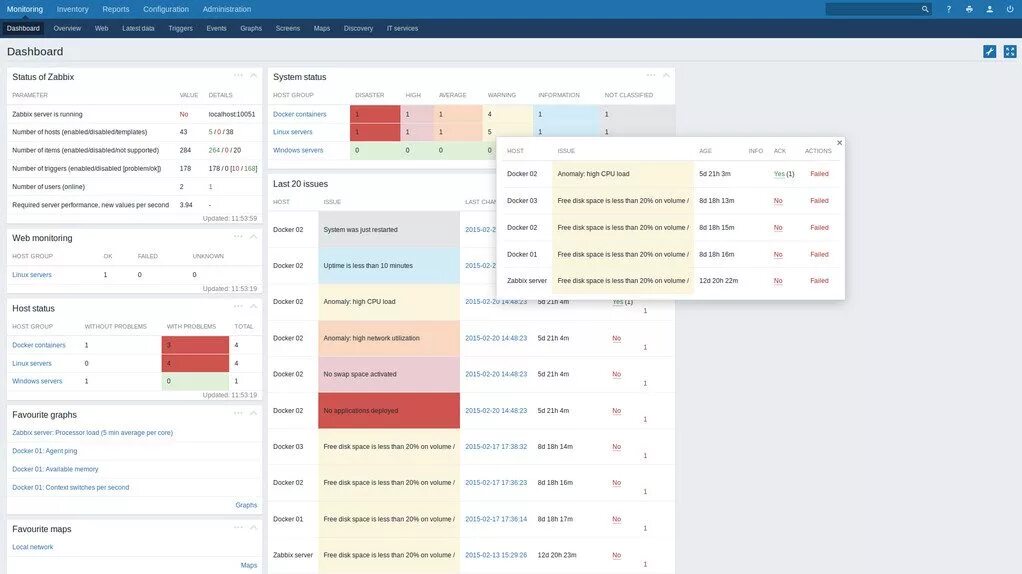The image size is (1022, 574).
Task: Click Docker containers warning count cell
Action: coord(506,114)
